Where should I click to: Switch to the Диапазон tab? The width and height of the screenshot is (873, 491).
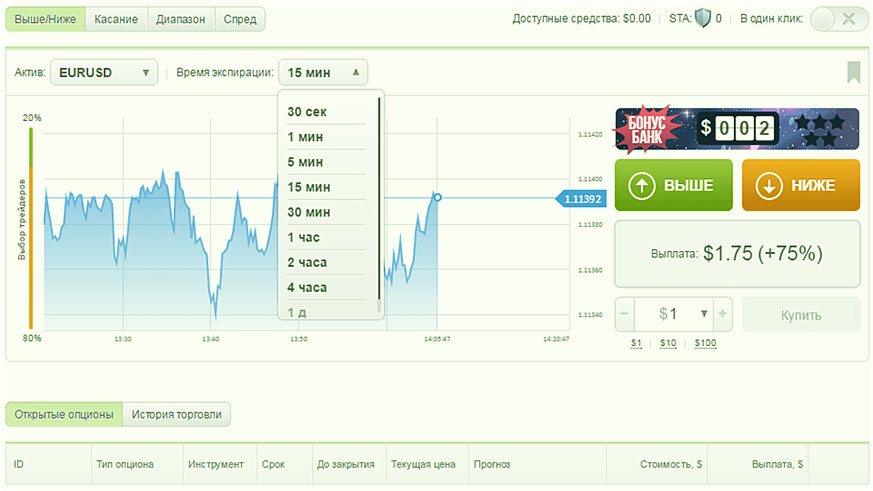(181, 18)
